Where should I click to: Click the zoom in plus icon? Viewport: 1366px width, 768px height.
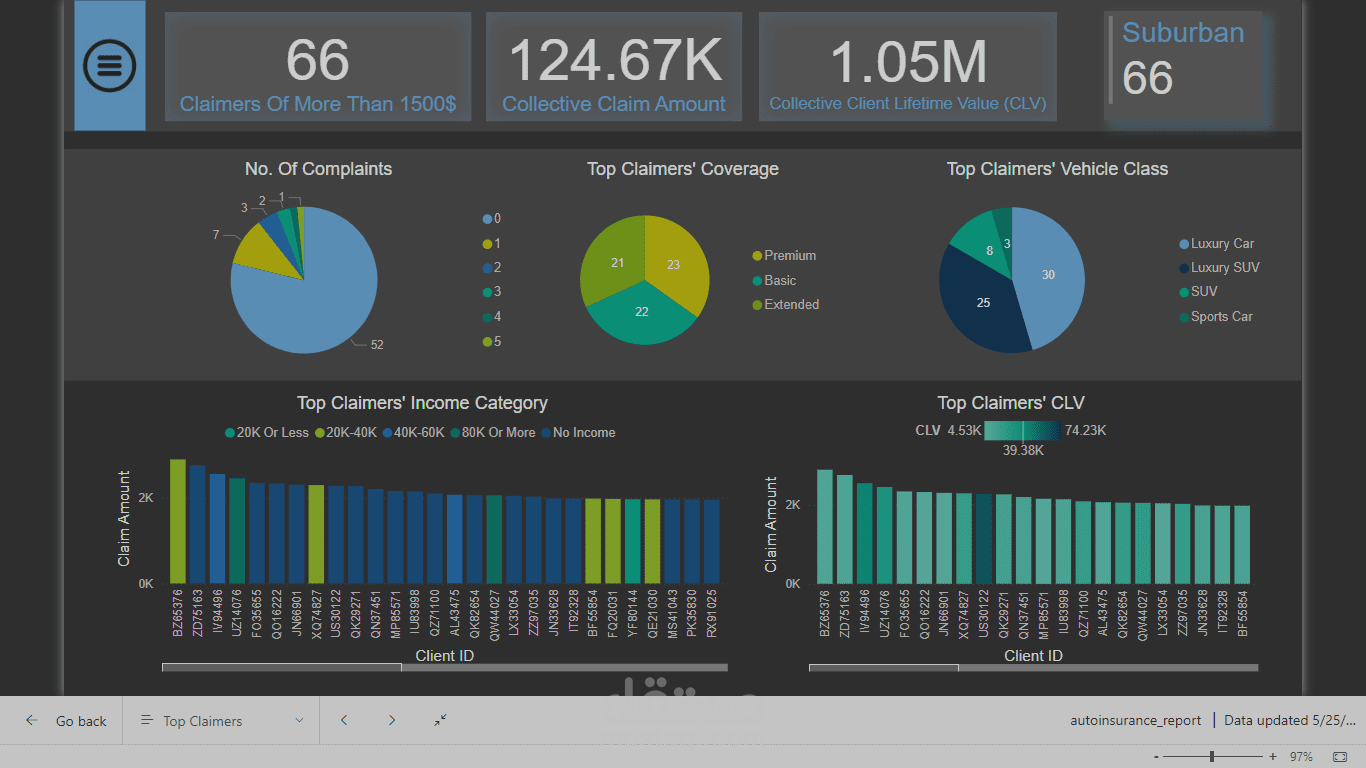(x=1272, y=757)
